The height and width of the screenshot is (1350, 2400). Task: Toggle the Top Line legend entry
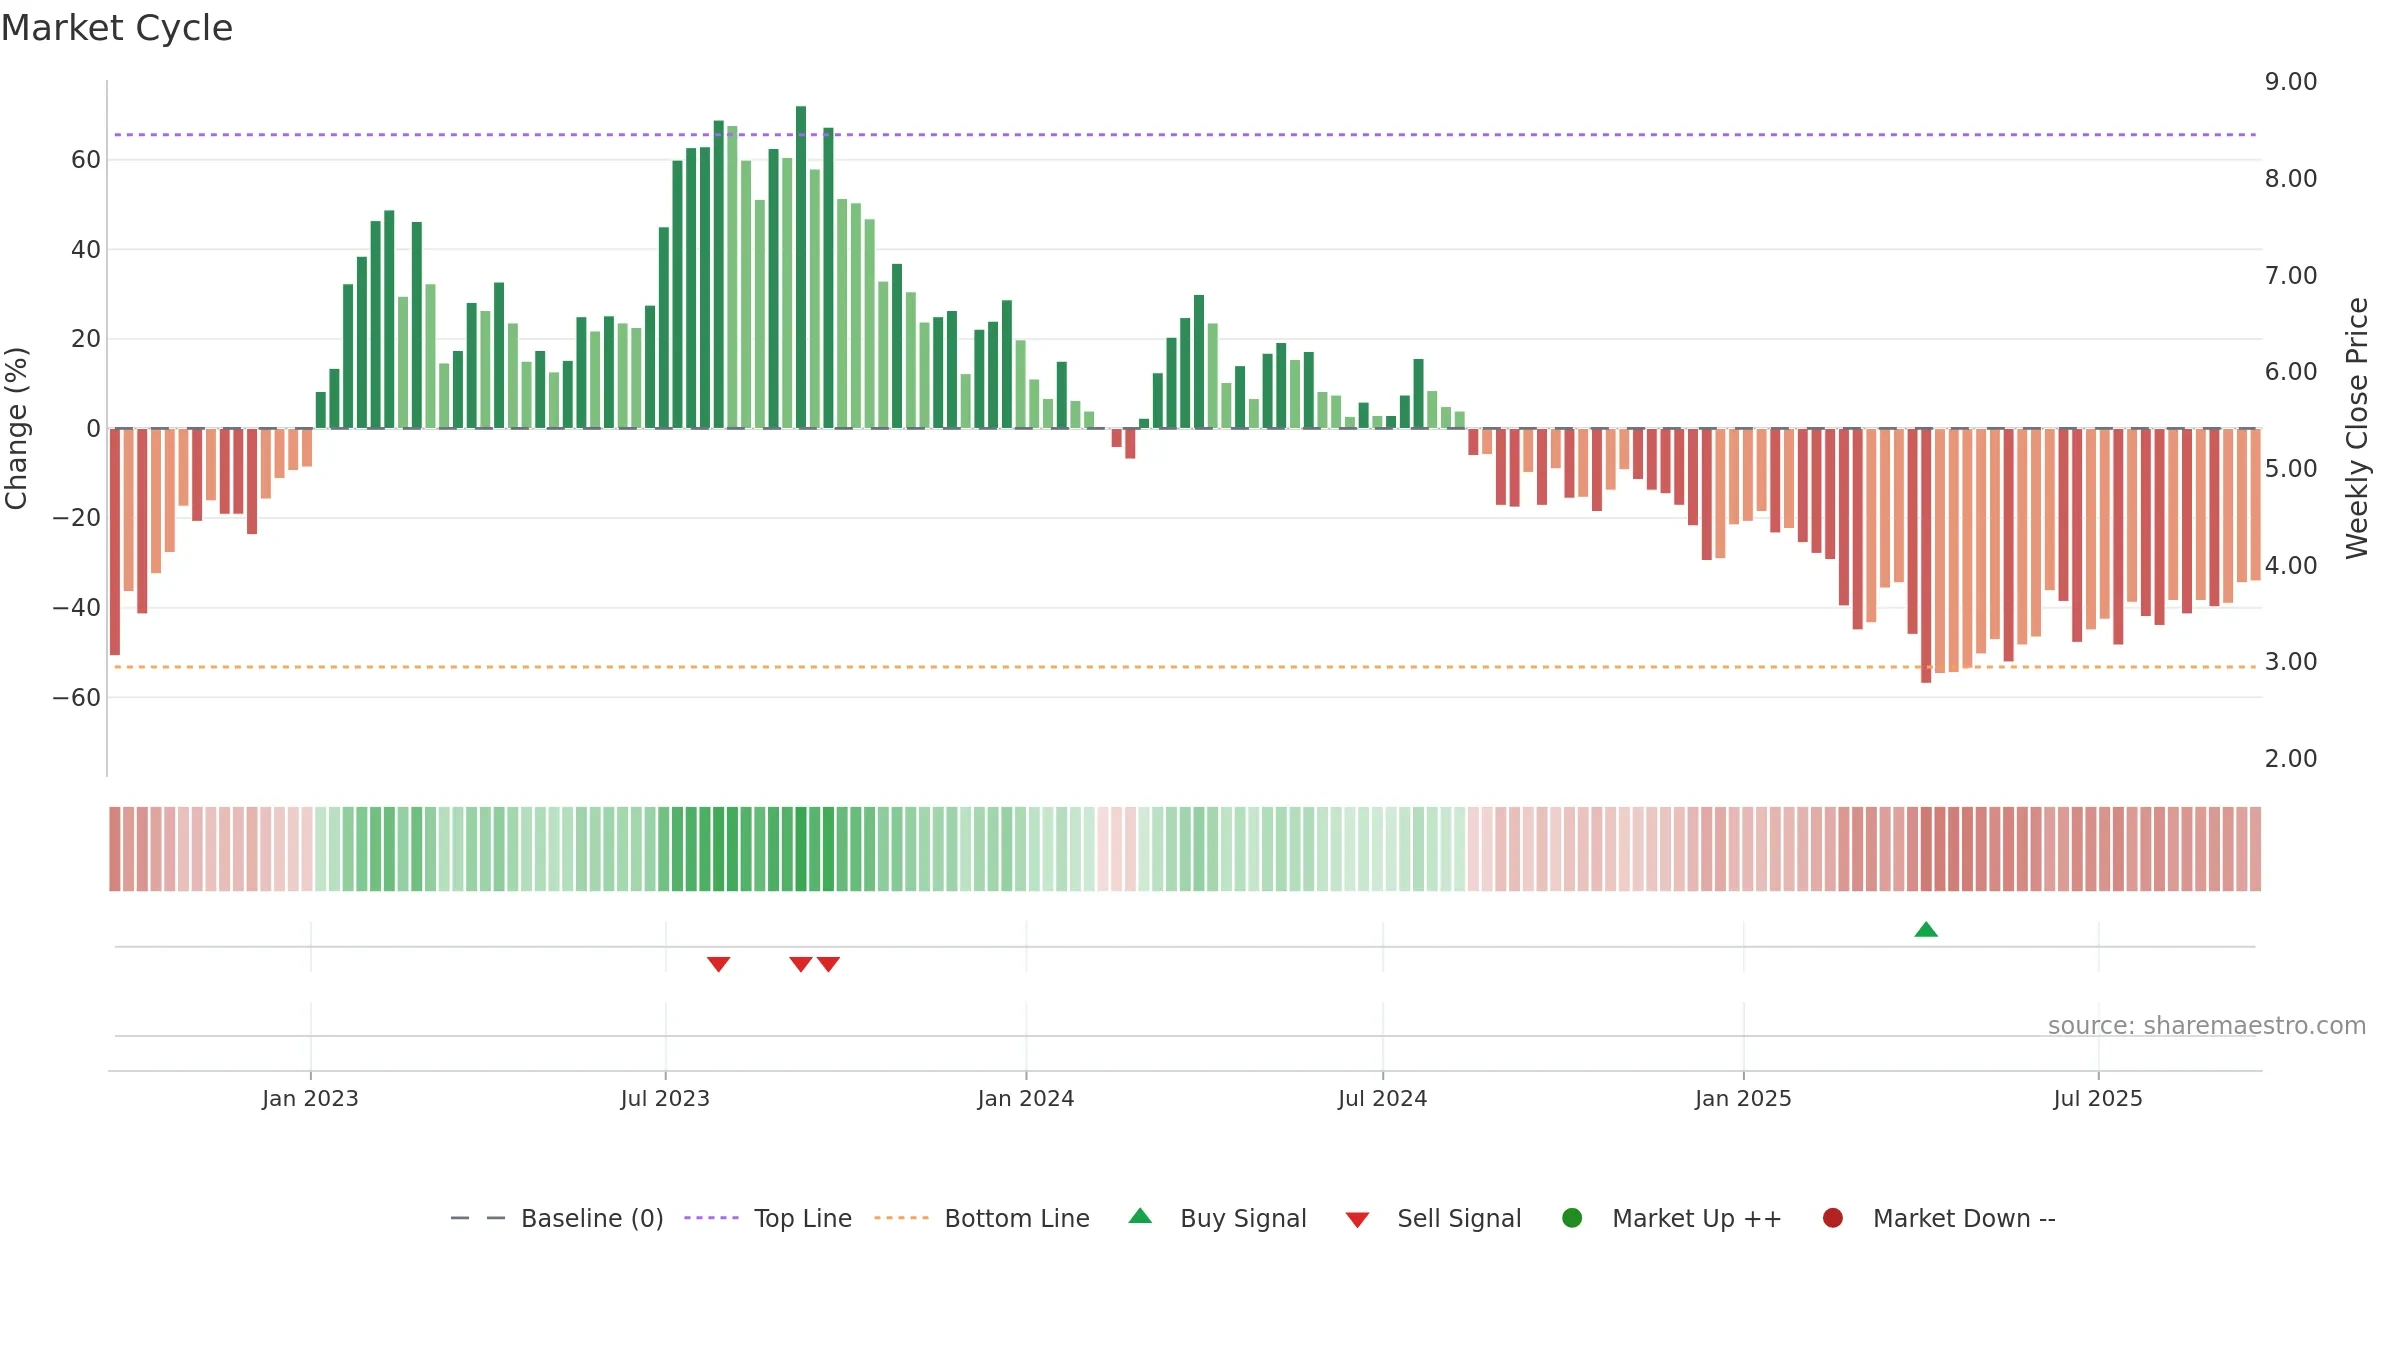pos(768,1218)
